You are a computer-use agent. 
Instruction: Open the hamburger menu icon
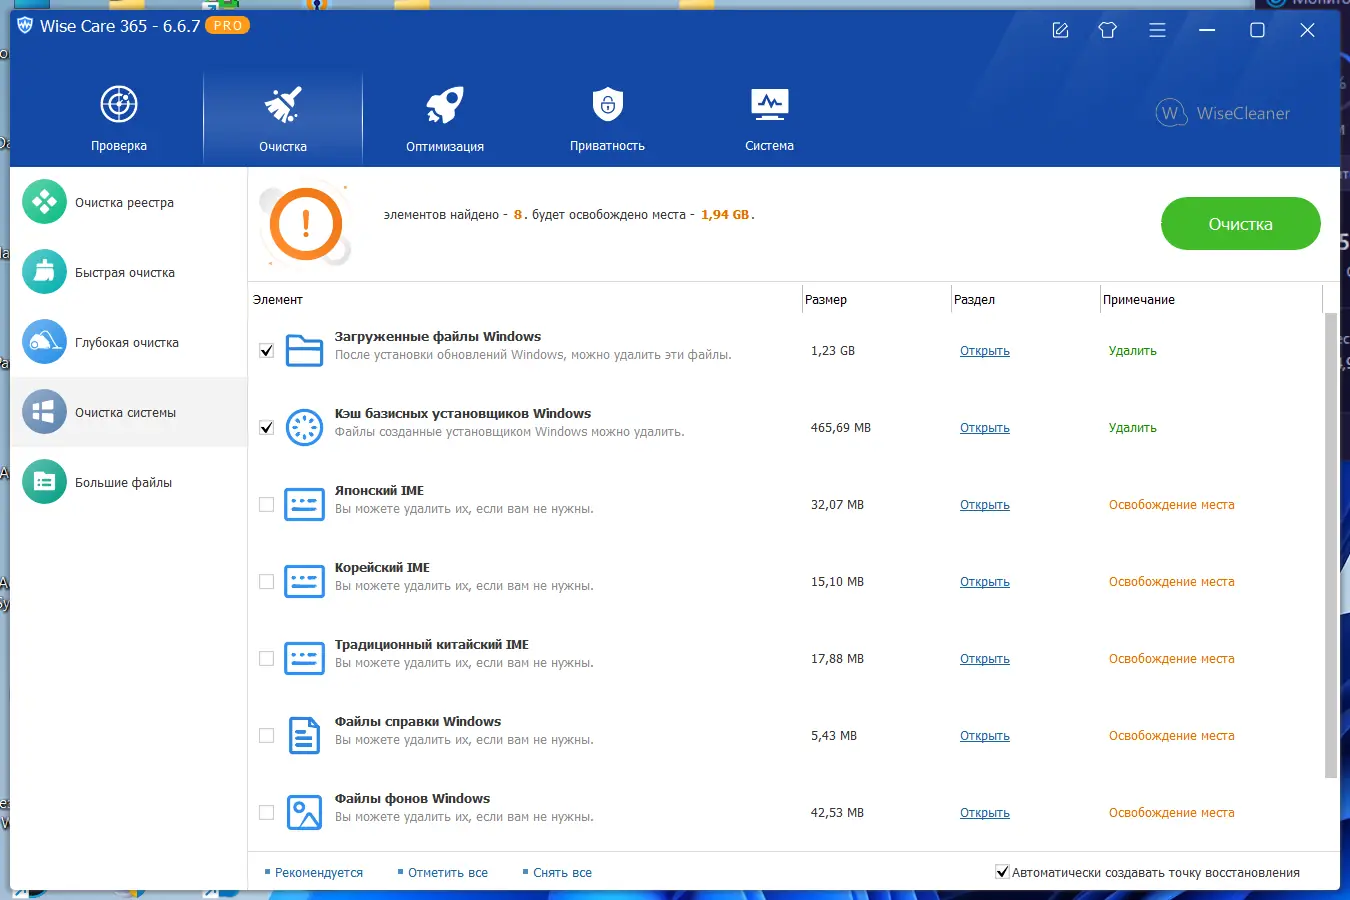1157,30
